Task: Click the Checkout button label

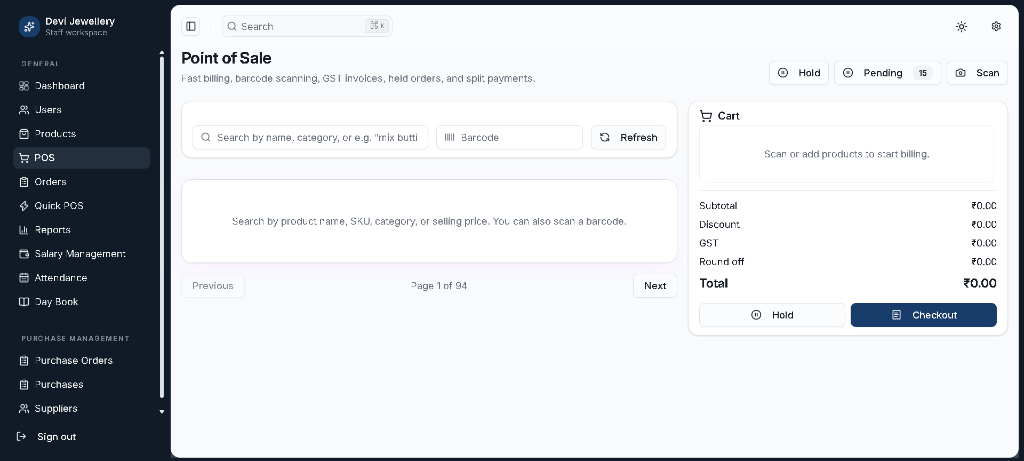Action: [935, 315]
